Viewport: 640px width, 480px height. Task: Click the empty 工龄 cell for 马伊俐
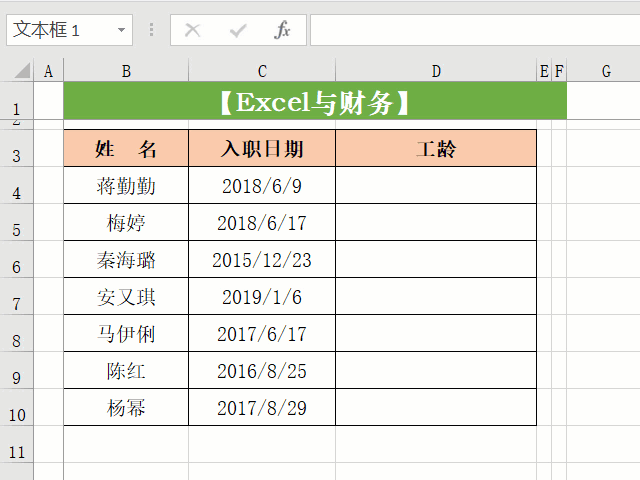pos(436,333)
